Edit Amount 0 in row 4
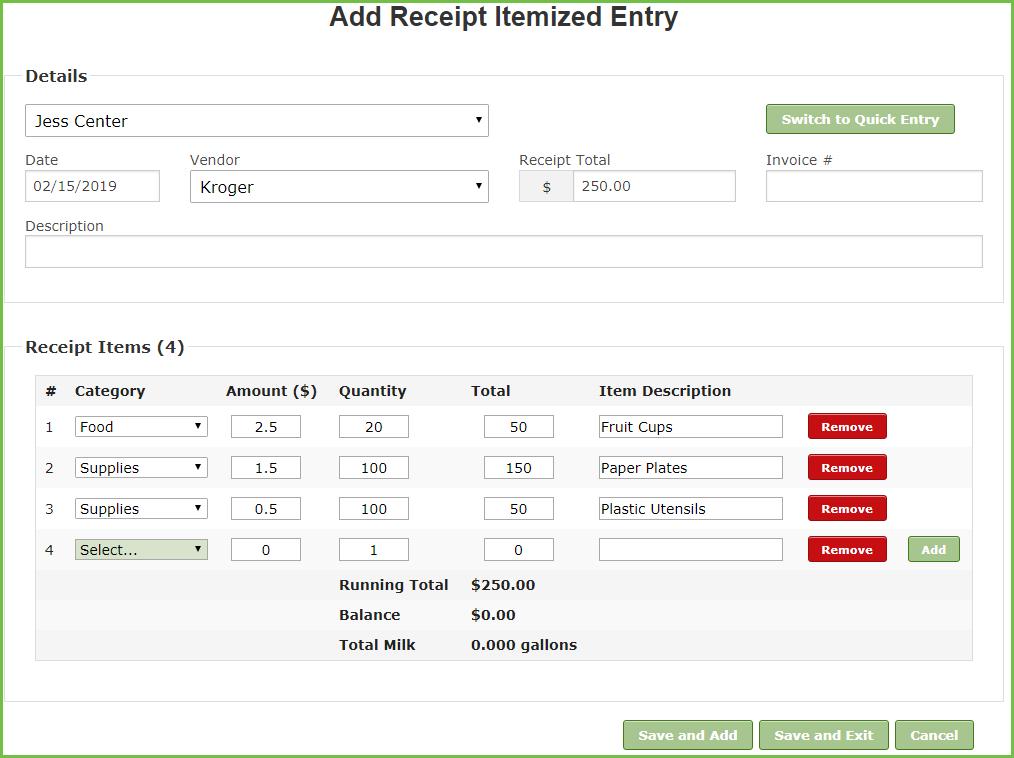1014x758 pixels. coord(266,550)
